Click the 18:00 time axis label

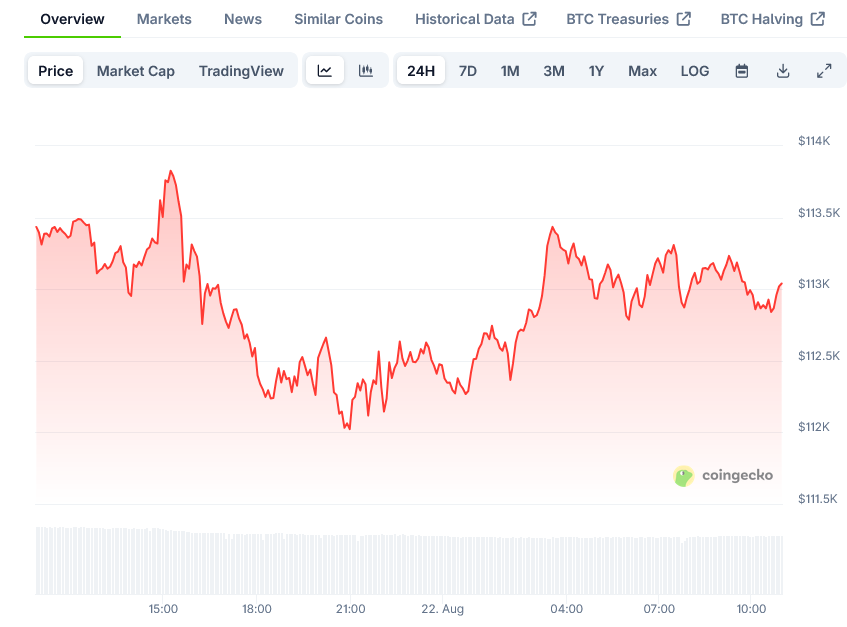coord(257,609)
